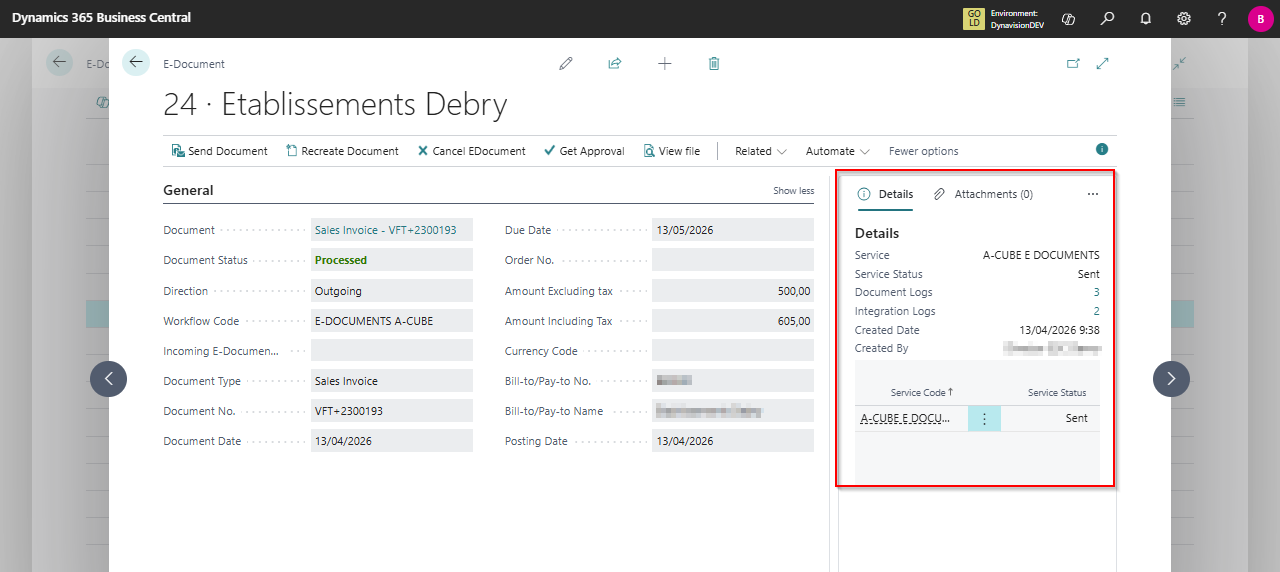The height and width of the screenshot is (572, 1280).
Task: Click back arrow of background list page
Action: pyautogui.click(x=60, y=62)
